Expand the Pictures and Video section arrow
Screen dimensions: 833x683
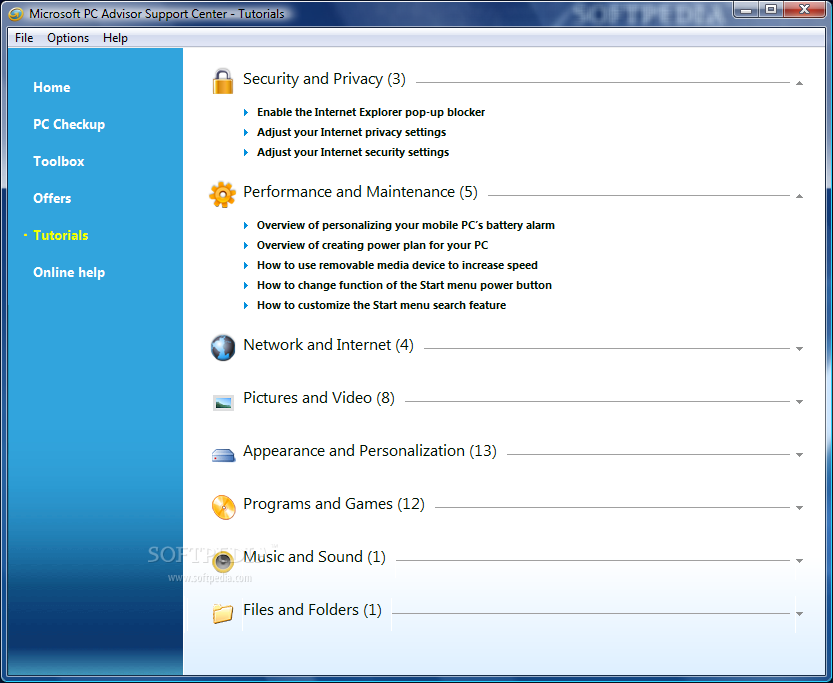799,402
